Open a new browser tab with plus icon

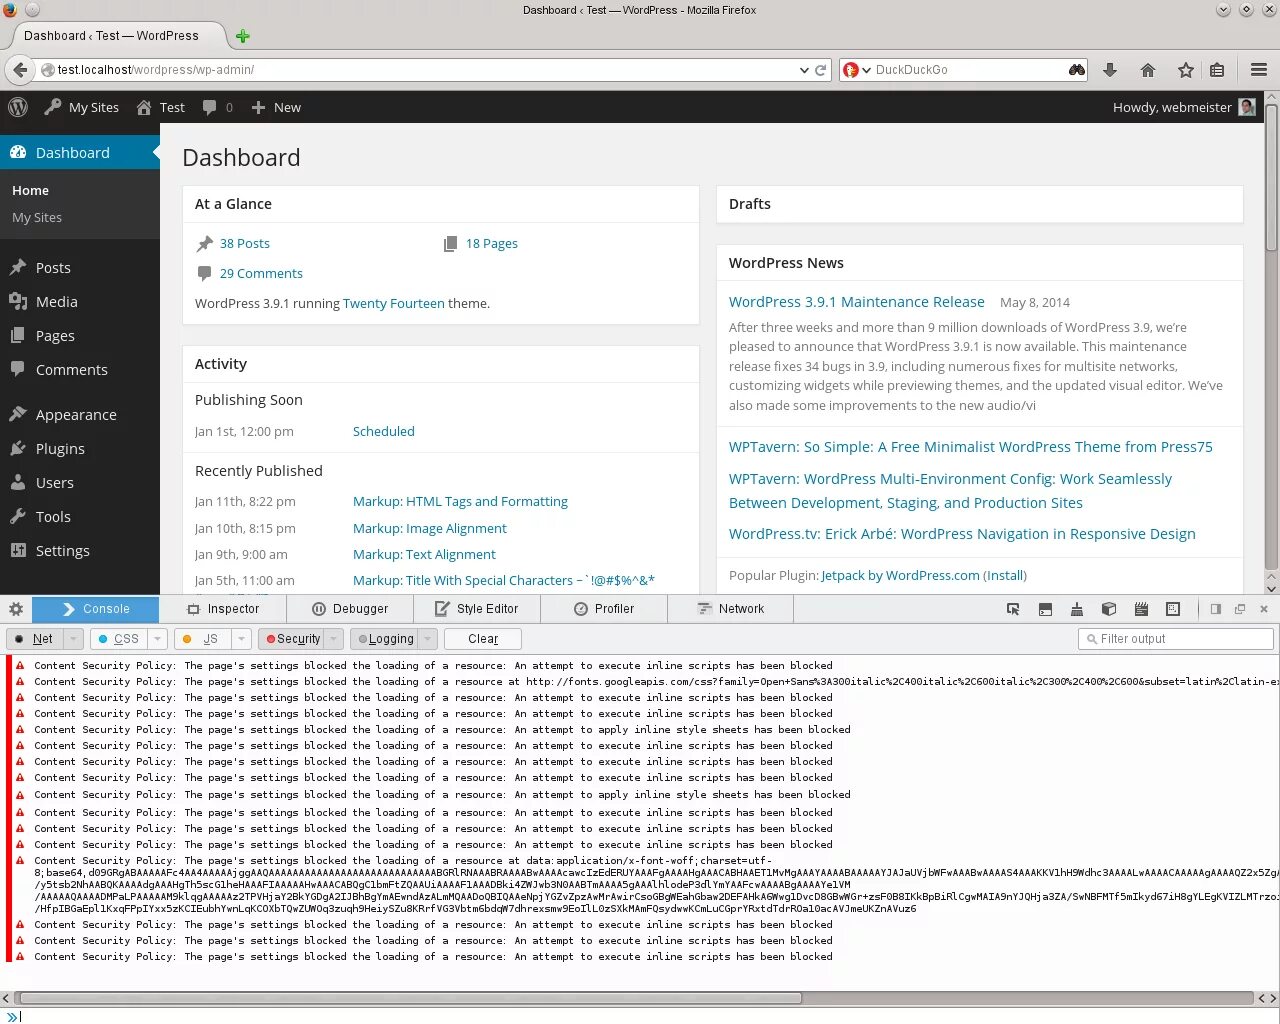point(242,36)
